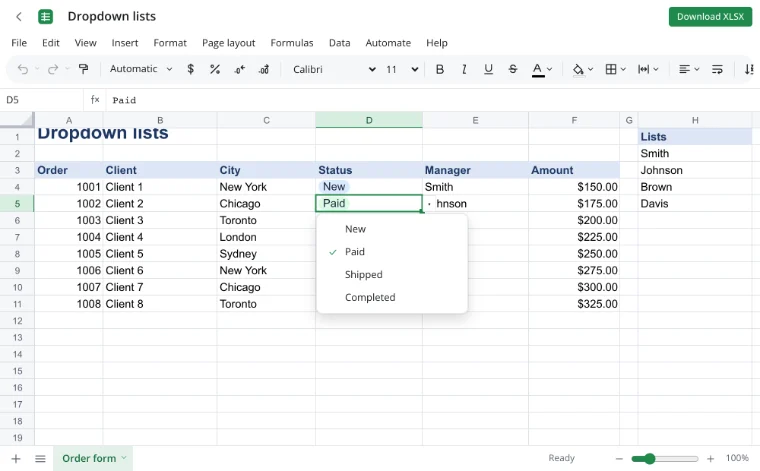760x471 pixels.
Task: Expand text color options arrow
Action: 550,69
